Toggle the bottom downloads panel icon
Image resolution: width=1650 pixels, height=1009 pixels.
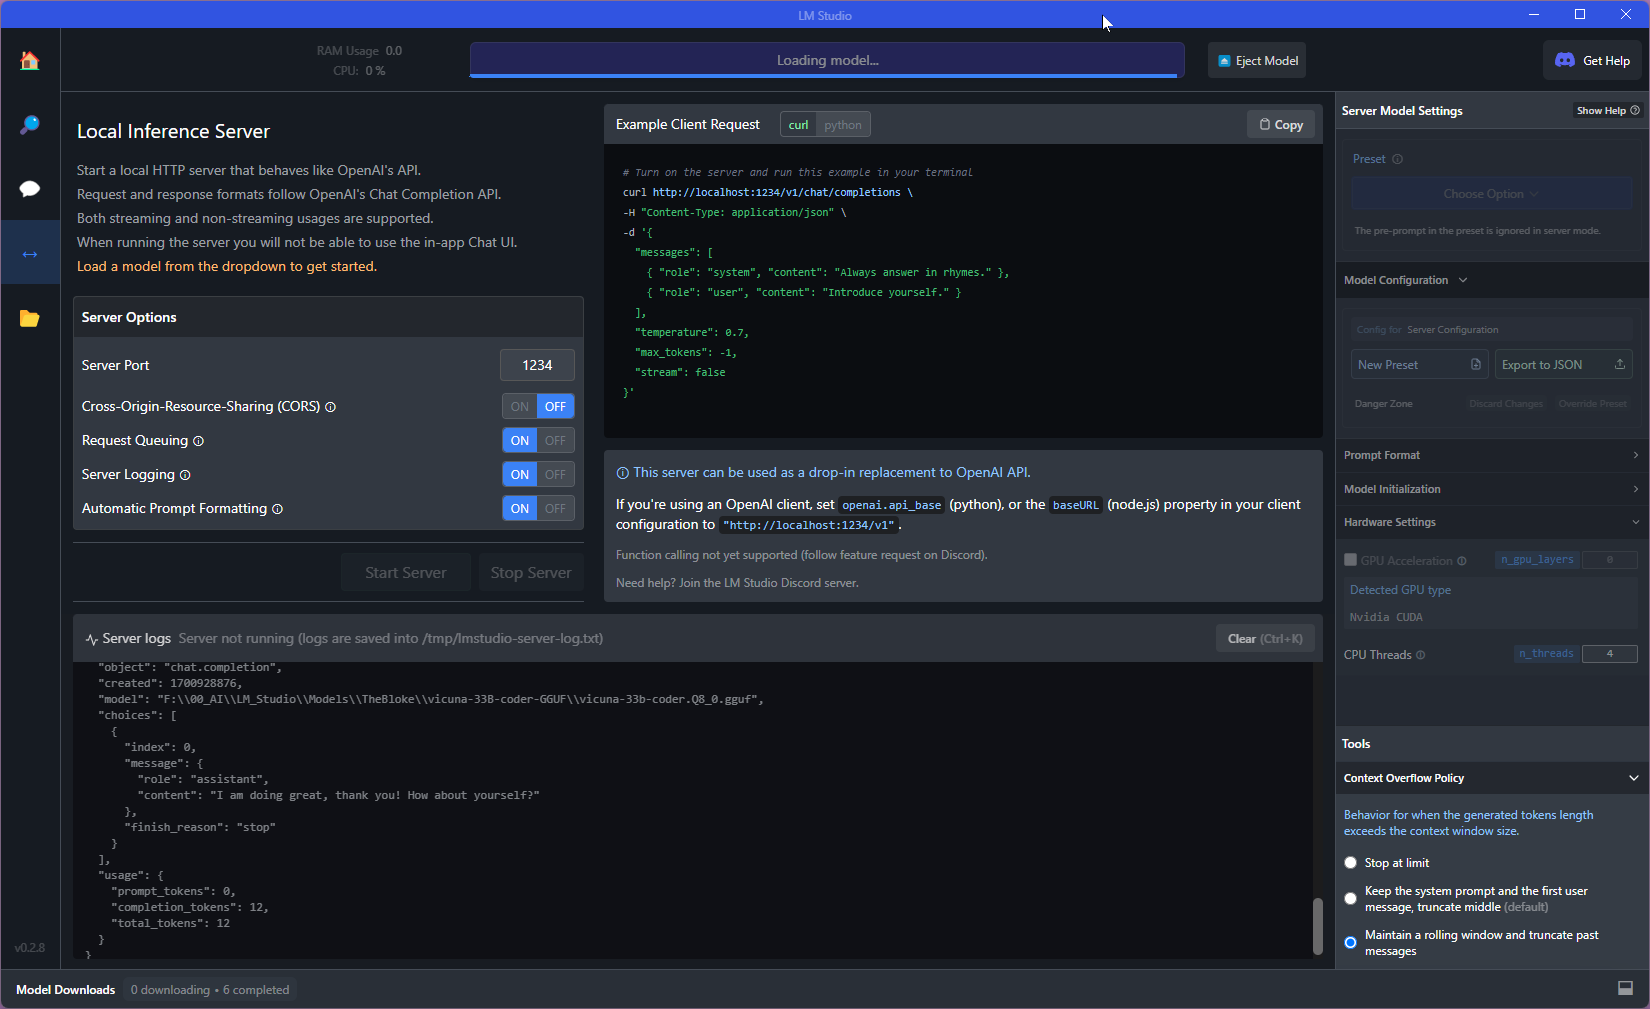pyautogui.click(x=1625, y=988)
